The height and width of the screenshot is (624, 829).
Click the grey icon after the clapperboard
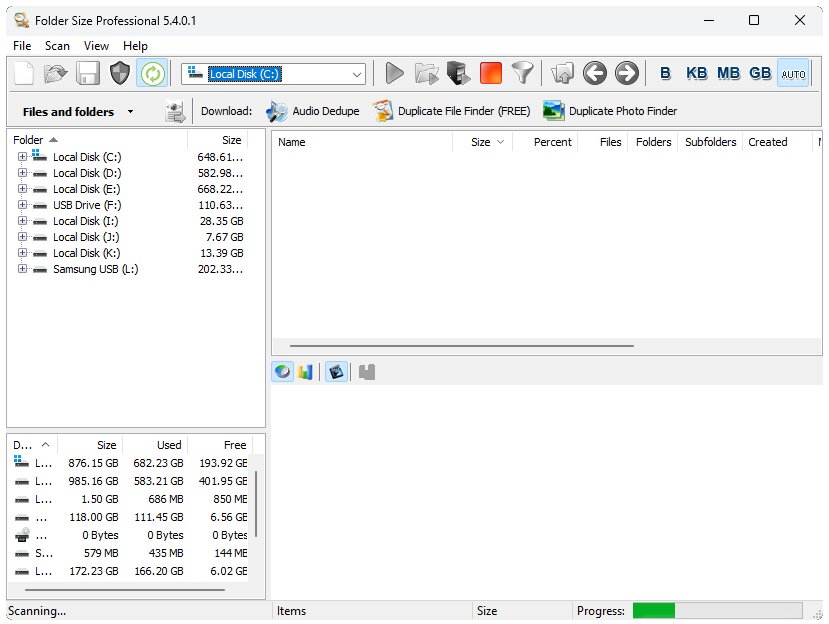click(x=366, y=372)
